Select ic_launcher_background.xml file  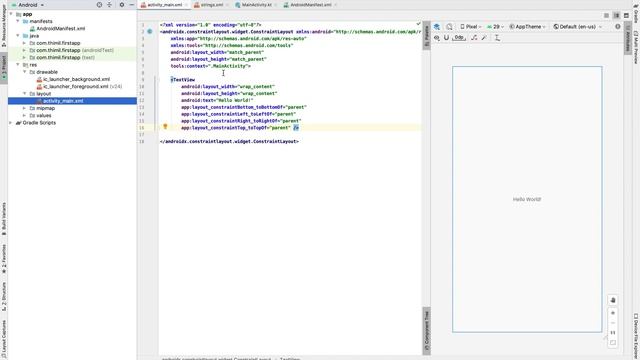click(76, 79)
